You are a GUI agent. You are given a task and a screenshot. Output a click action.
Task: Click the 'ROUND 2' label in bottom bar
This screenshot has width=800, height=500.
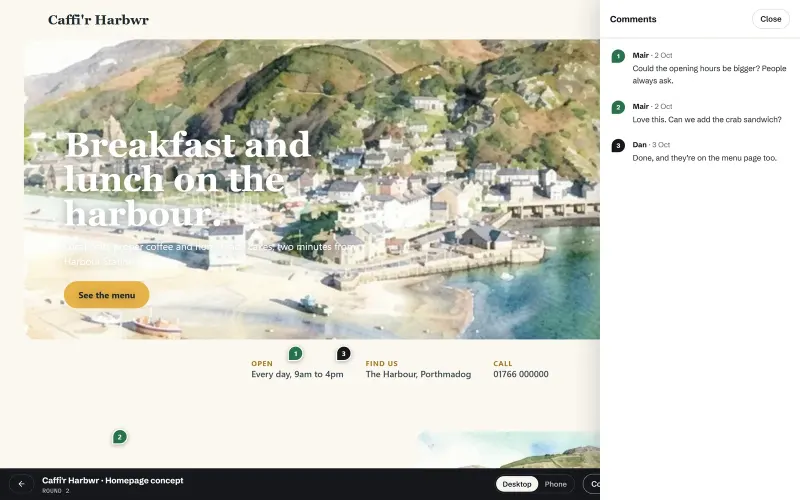click(x=56, y=491)
